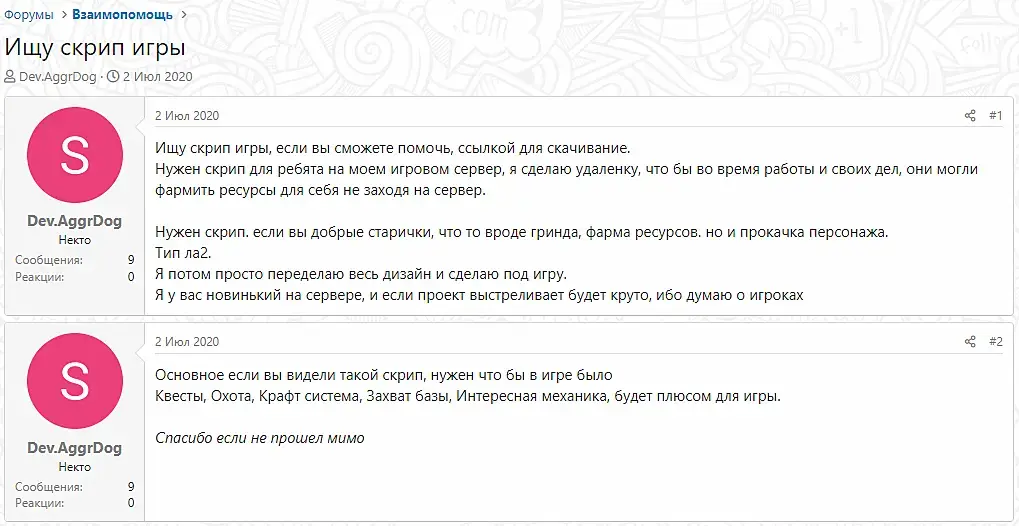The height and width of the screenshot is (526, 1019).
Task: Open Dev.AggrDog username in the second post
Action: (75, 448)
